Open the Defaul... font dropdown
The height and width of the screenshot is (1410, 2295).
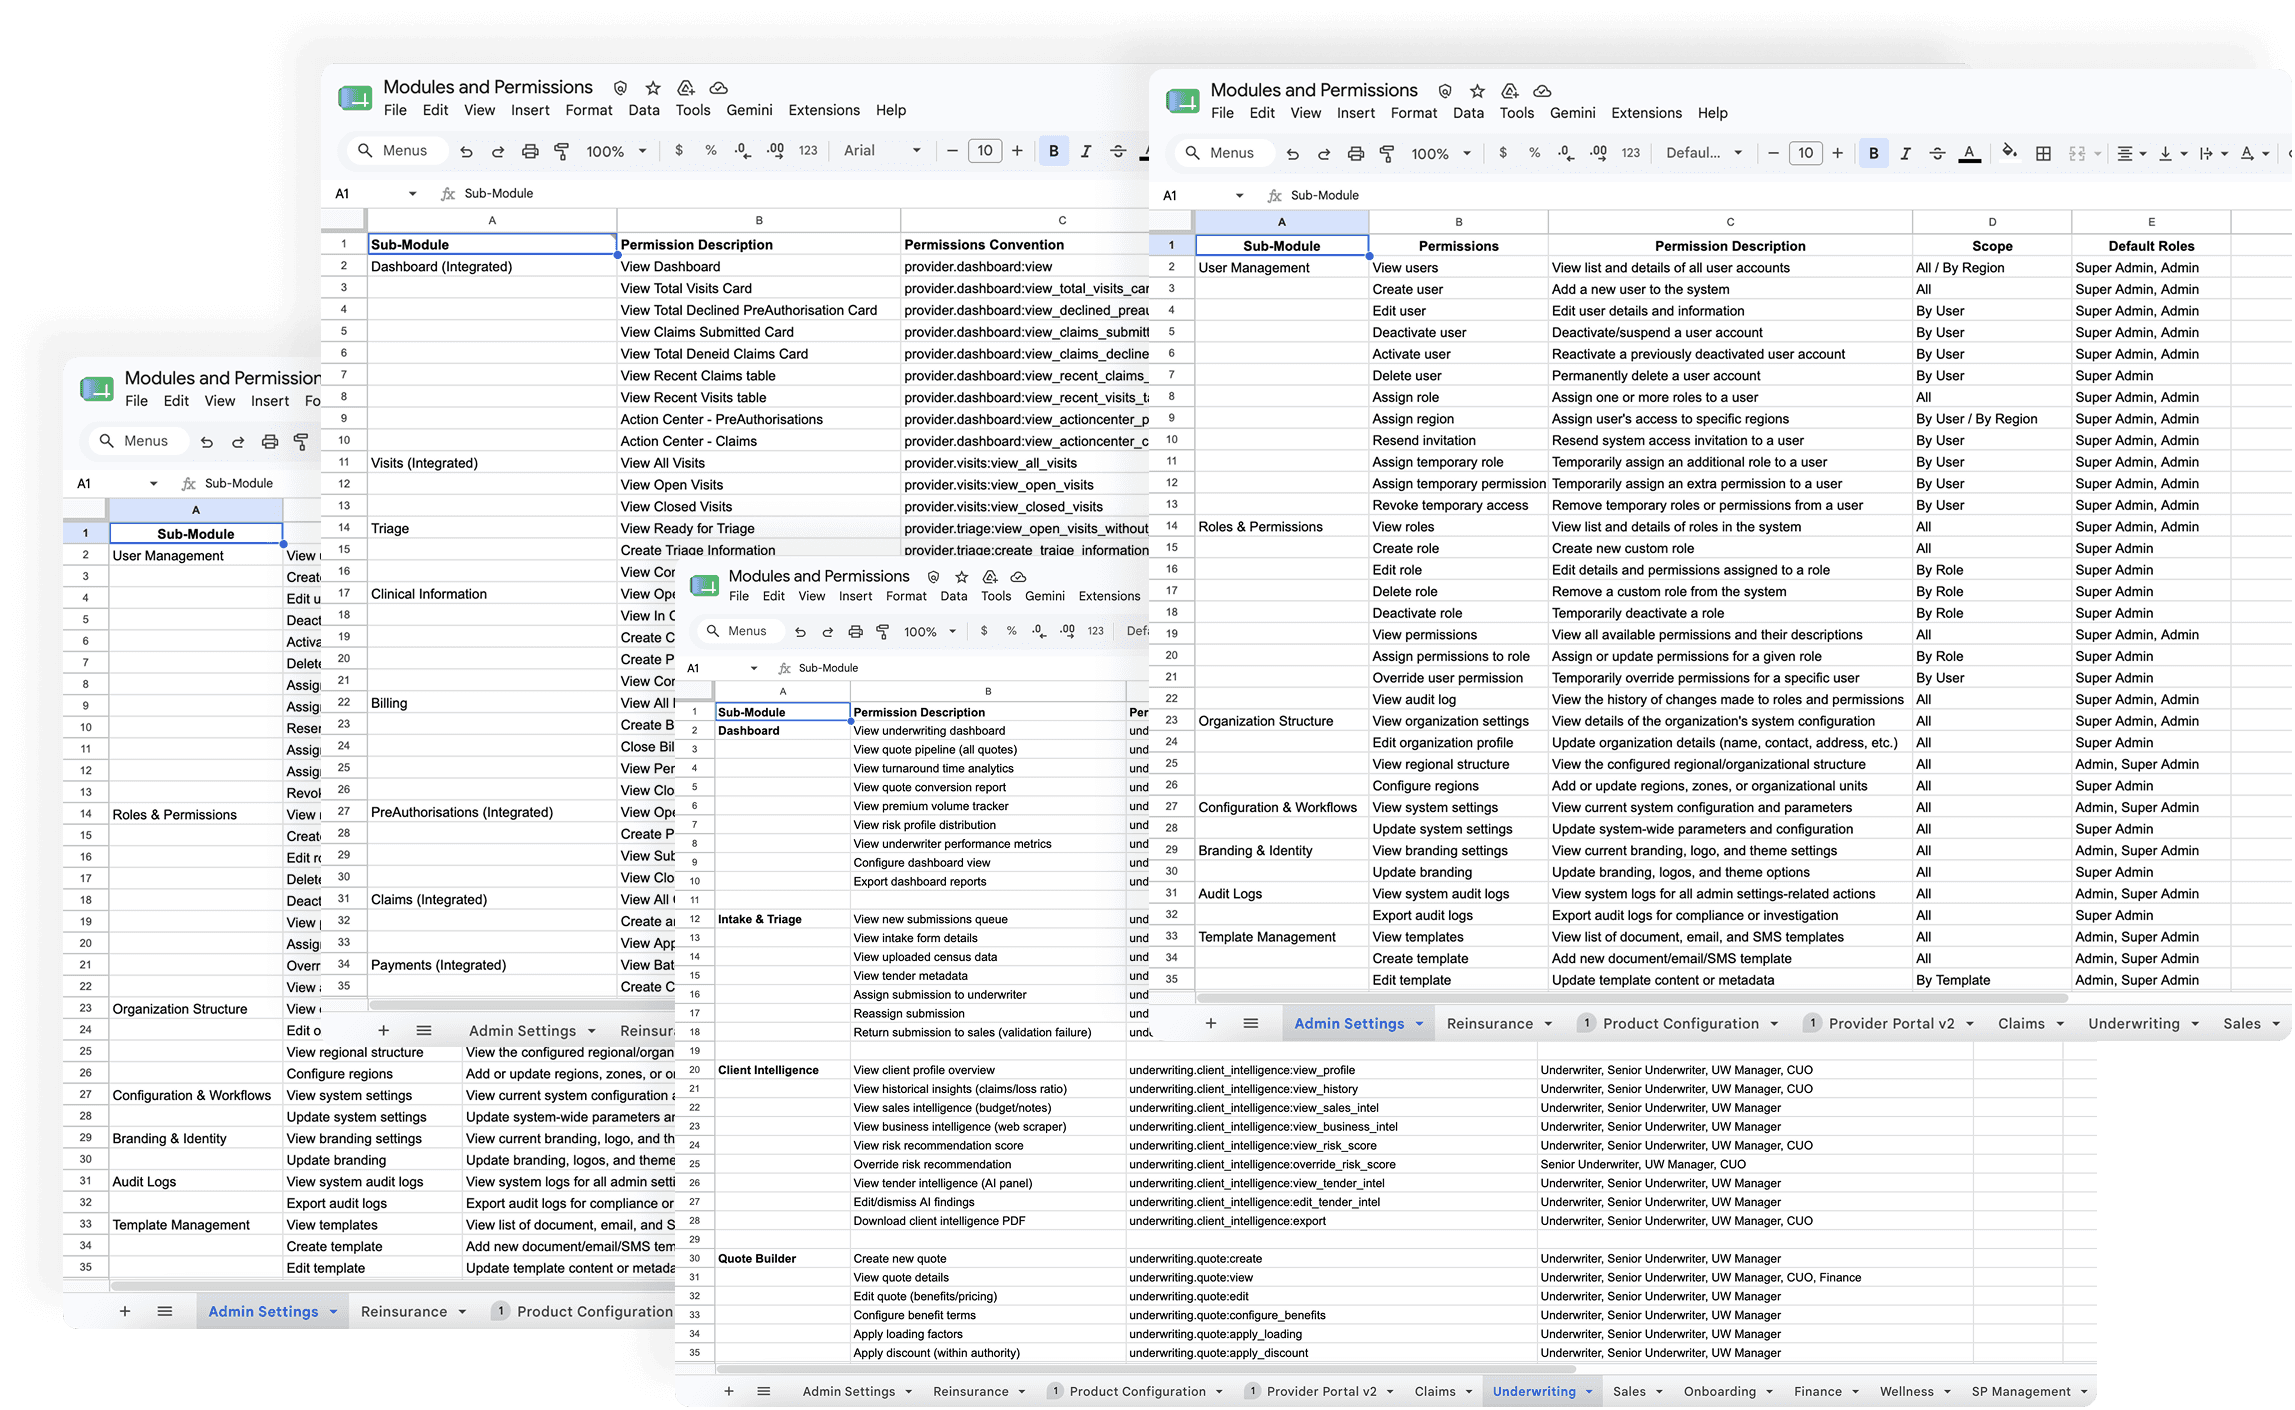1704,153
